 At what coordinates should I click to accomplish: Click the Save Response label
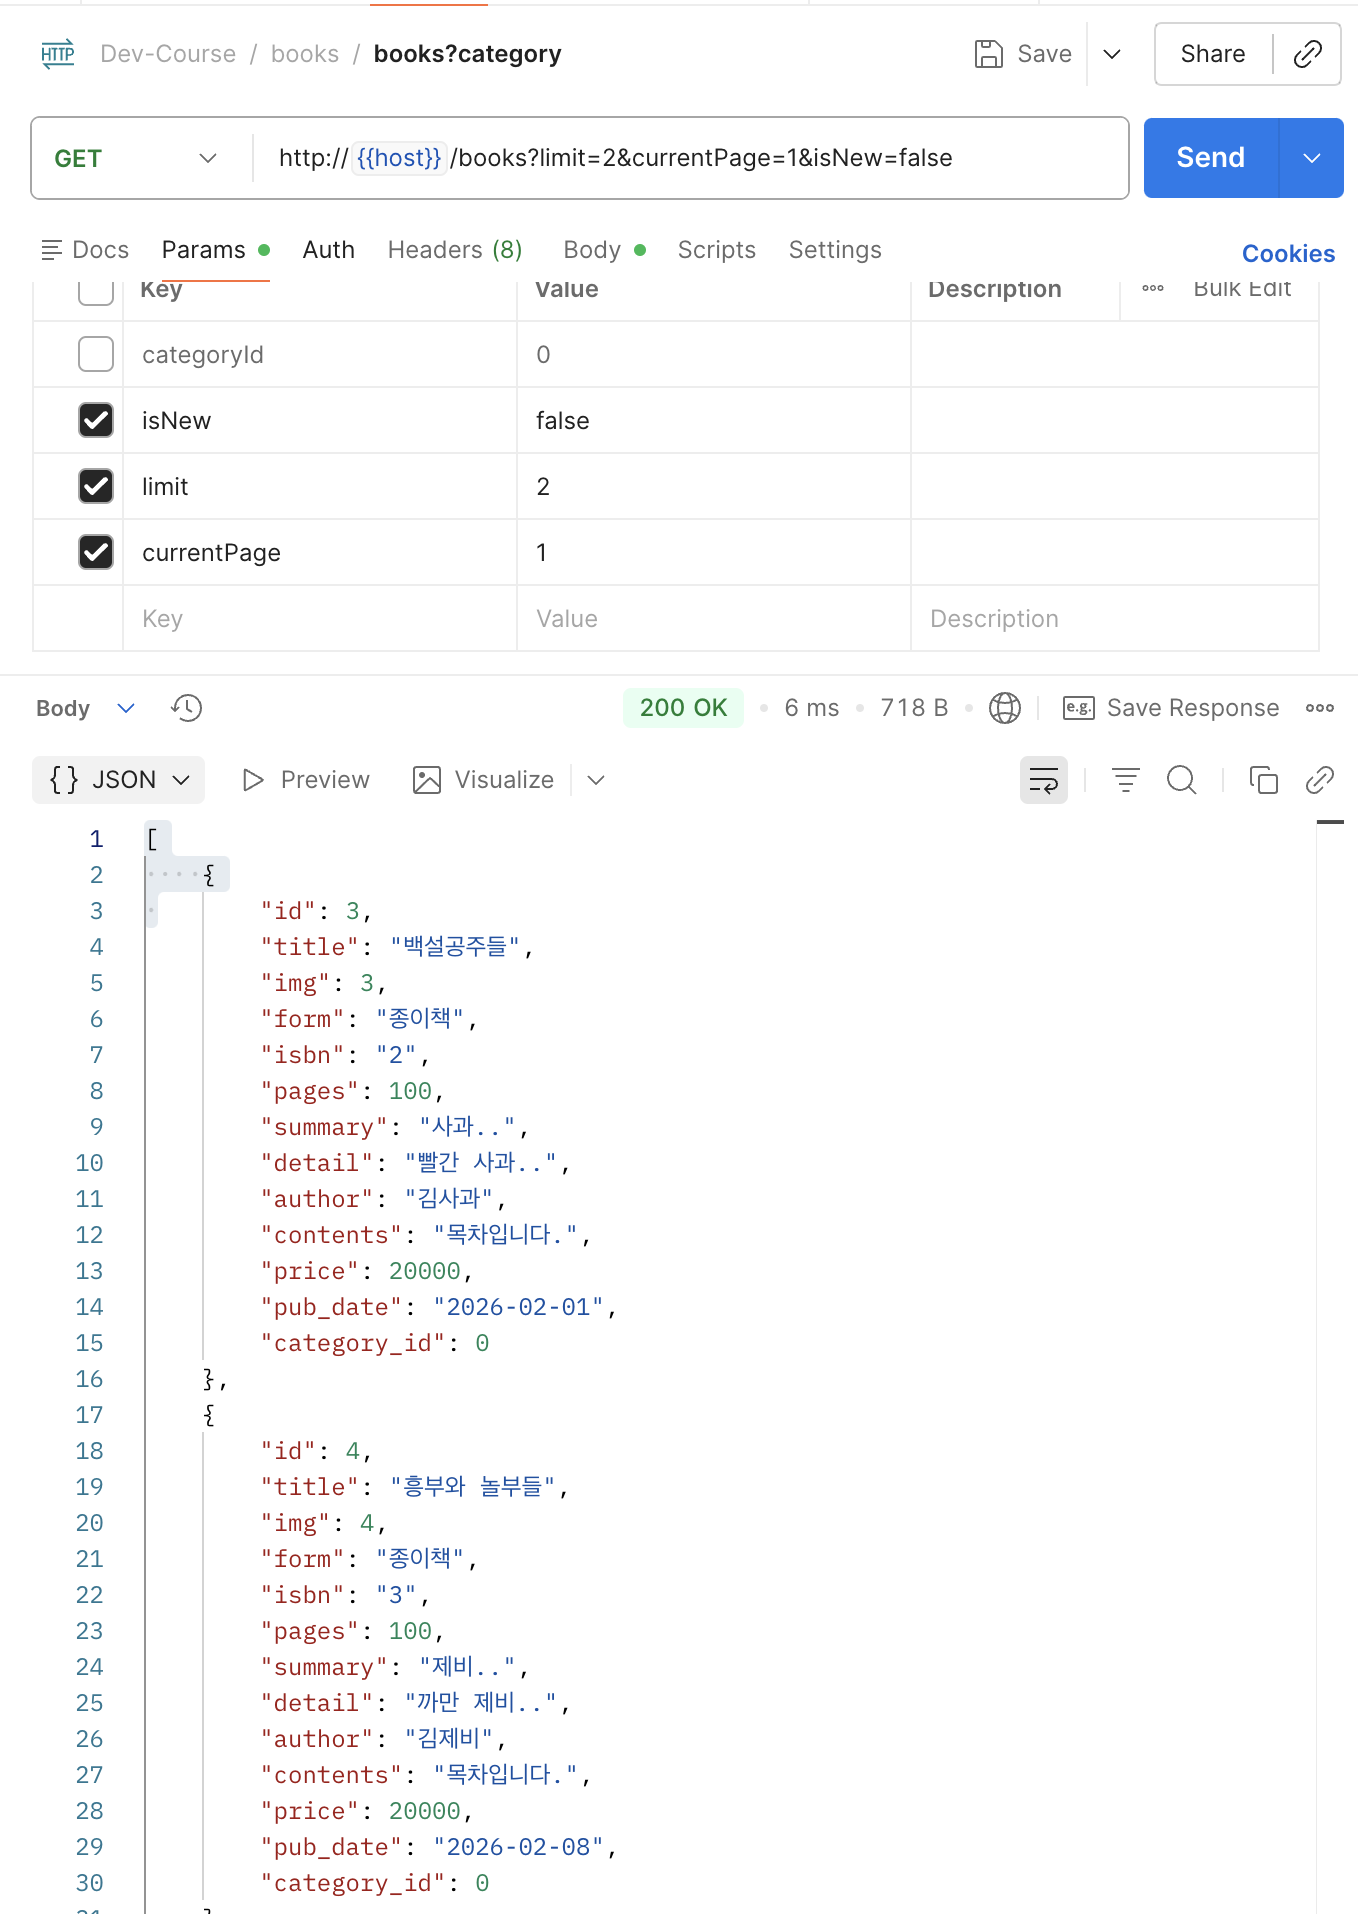[1193, 708]
